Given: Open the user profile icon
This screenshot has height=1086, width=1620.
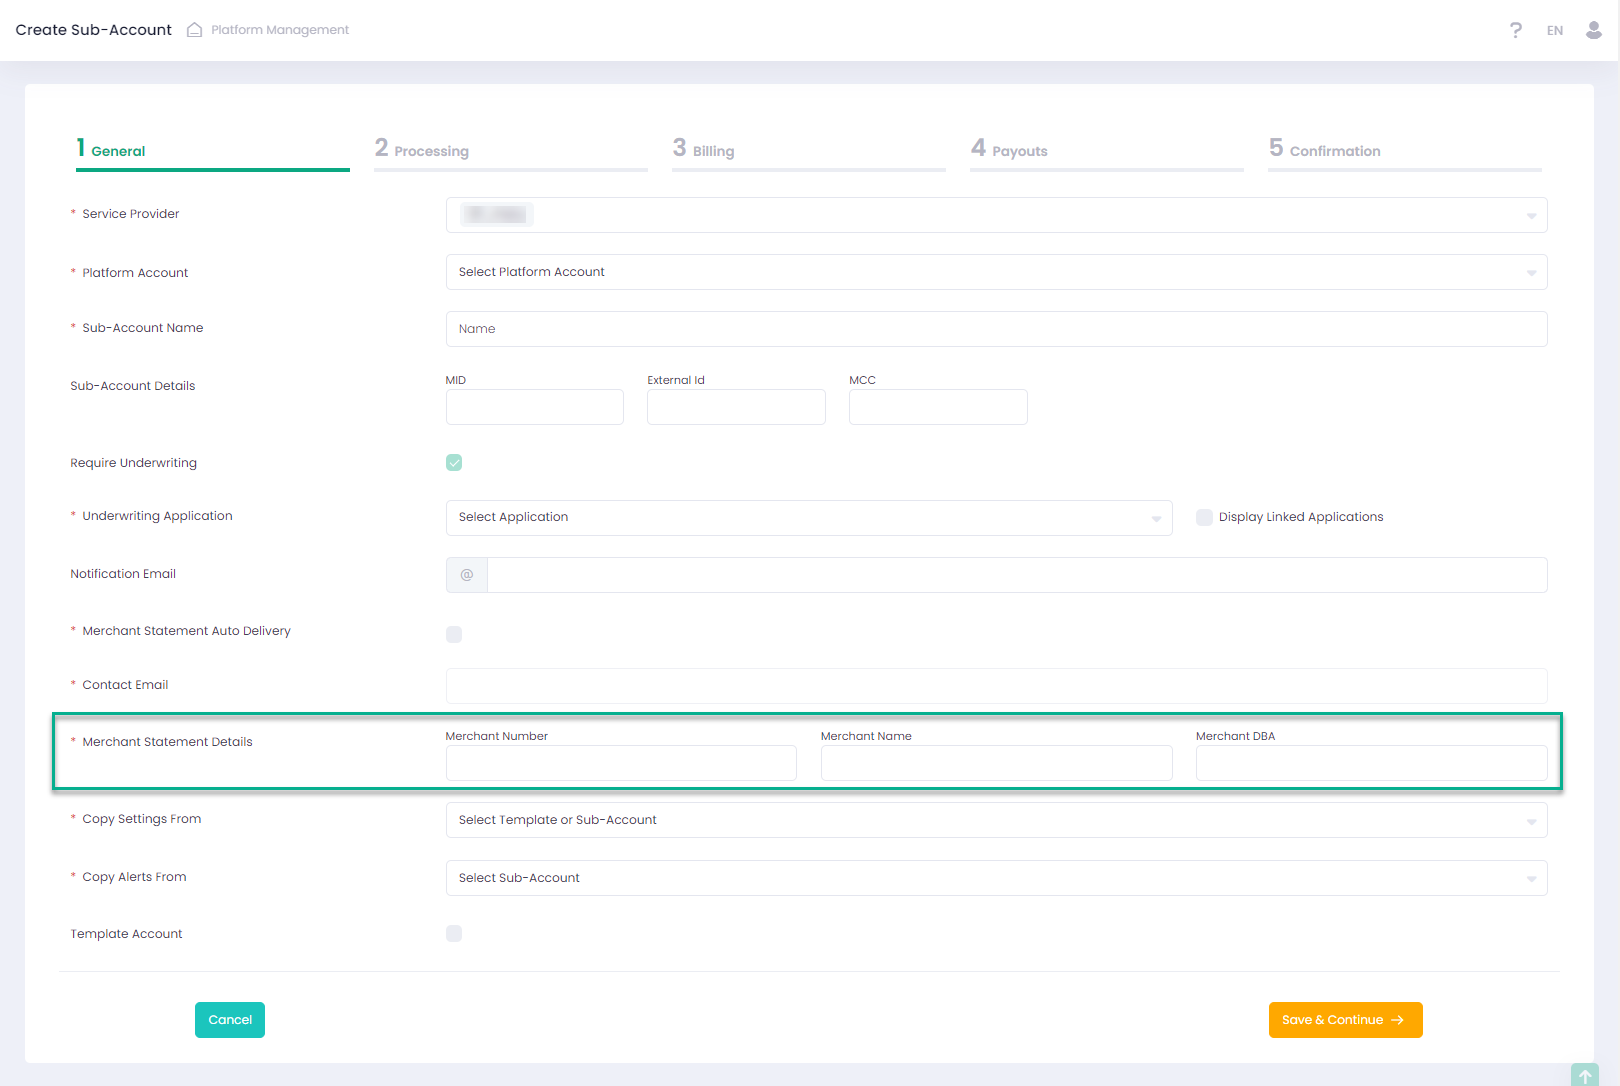Looking at the screenshot, I should 1594,30.
